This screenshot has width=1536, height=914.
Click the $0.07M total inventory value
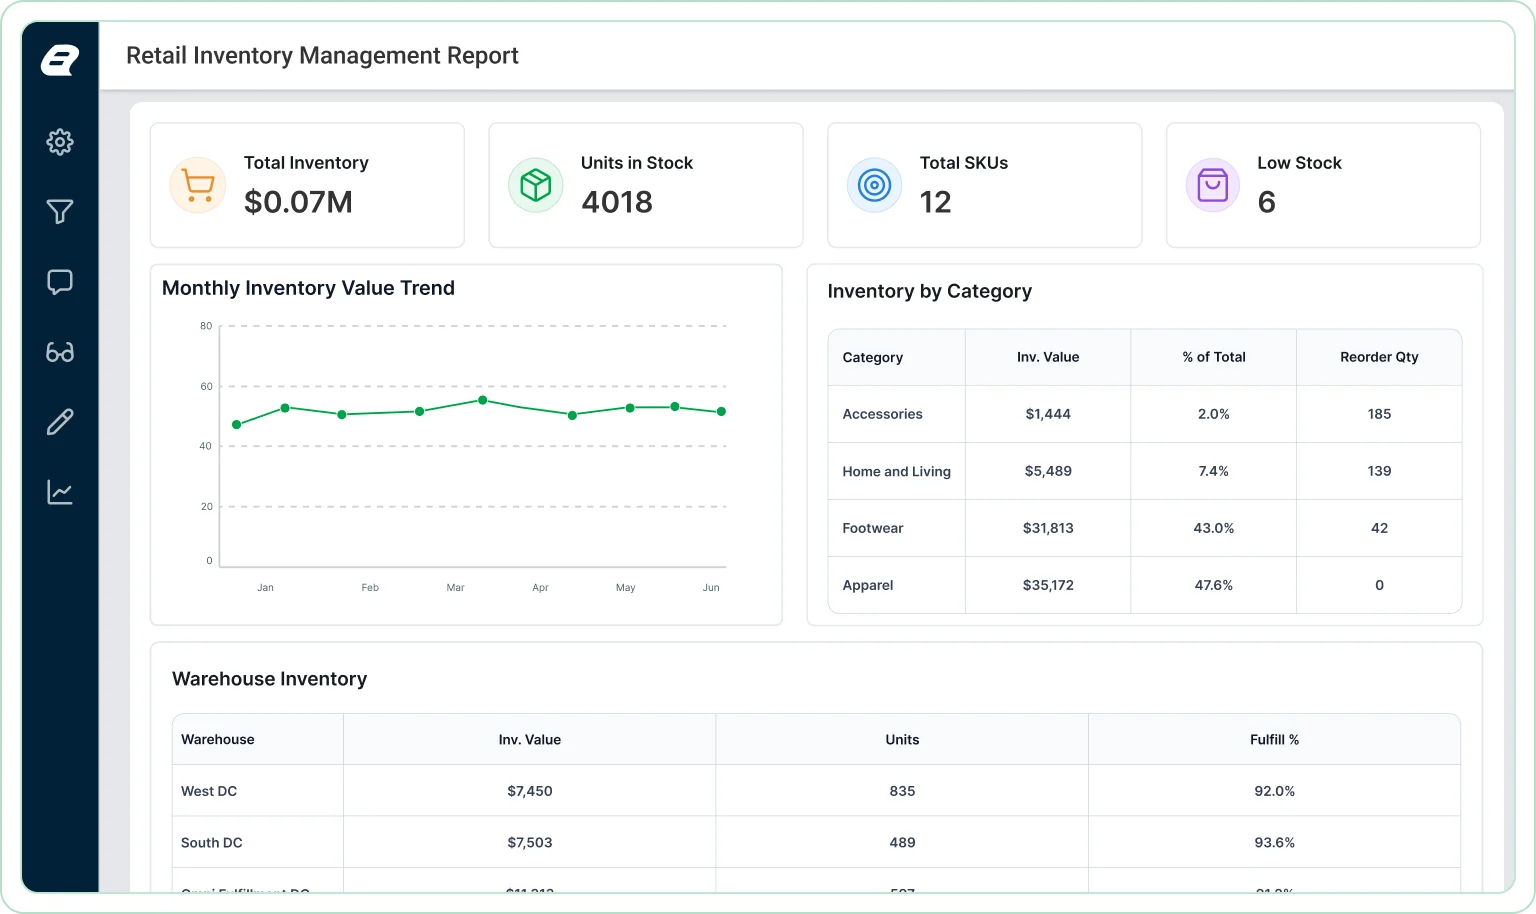(298, 202)
